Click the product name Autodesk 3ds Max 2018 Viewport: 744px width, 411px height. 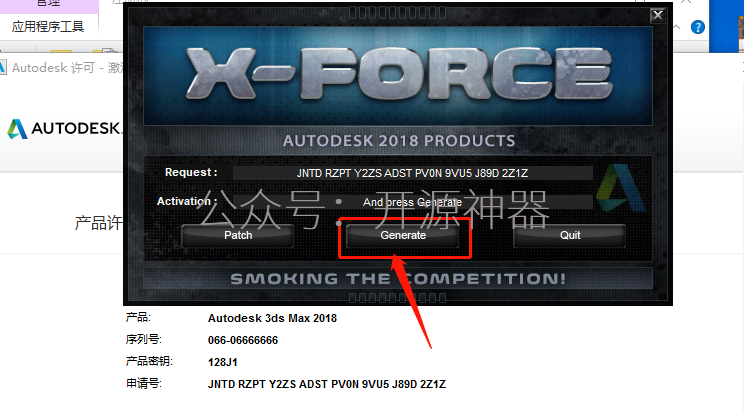[272, 318]
